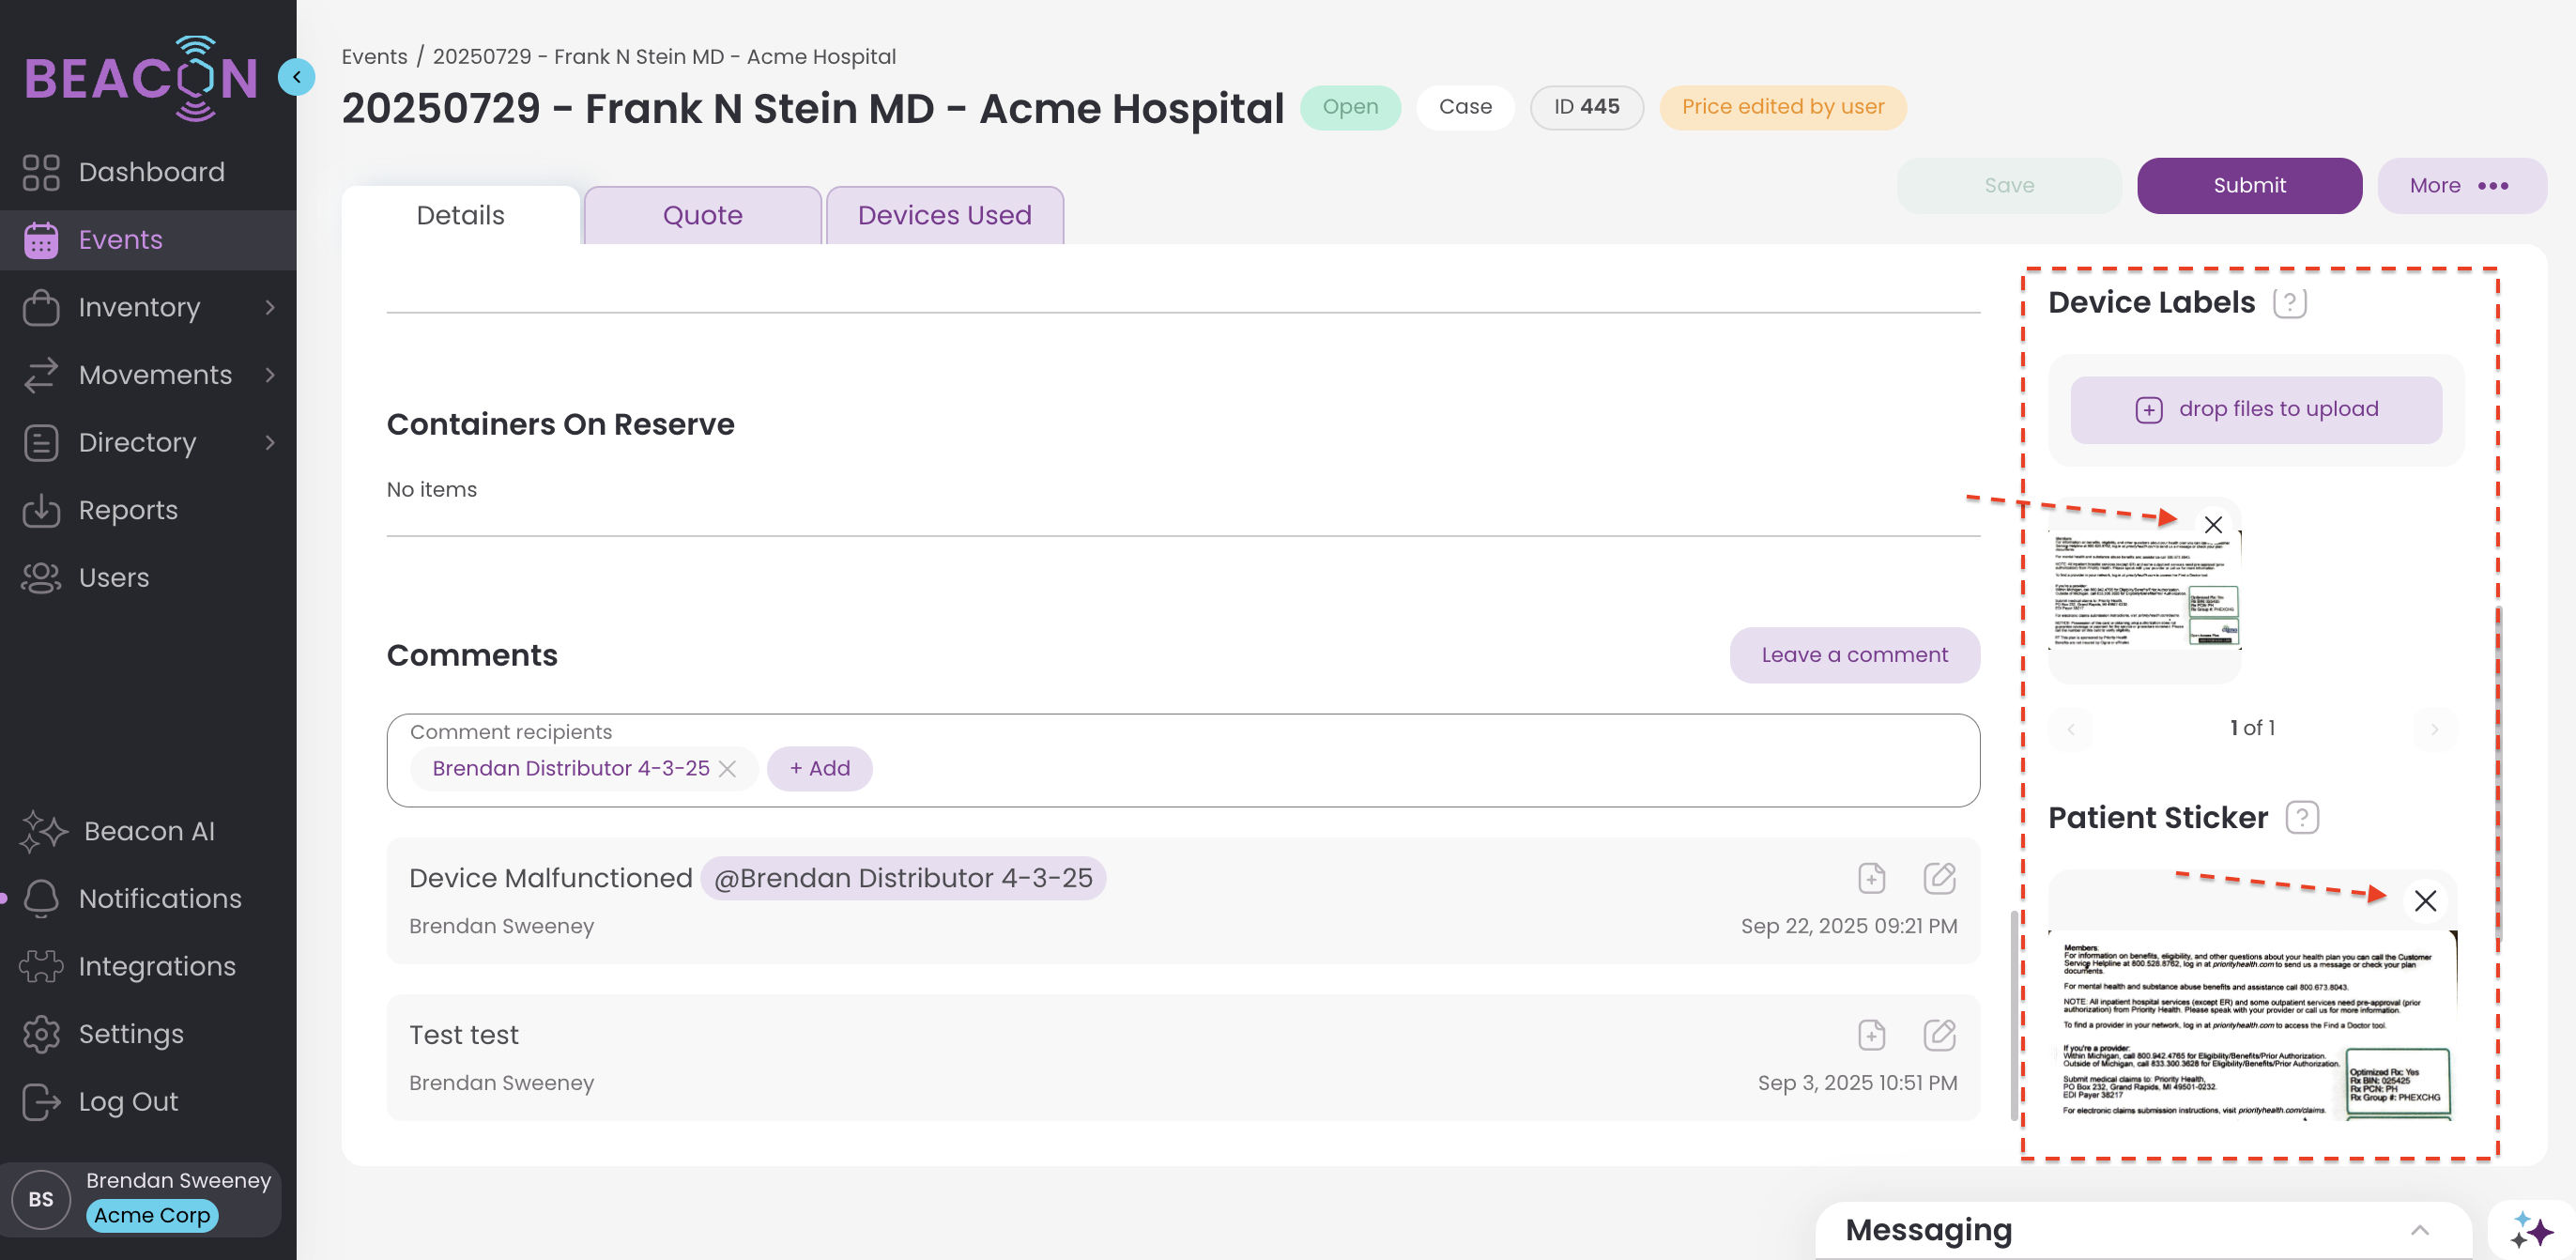Open Patient Sticker help question icon
Viewport: 2576px width, 1260px height.
pos(2302,818)
